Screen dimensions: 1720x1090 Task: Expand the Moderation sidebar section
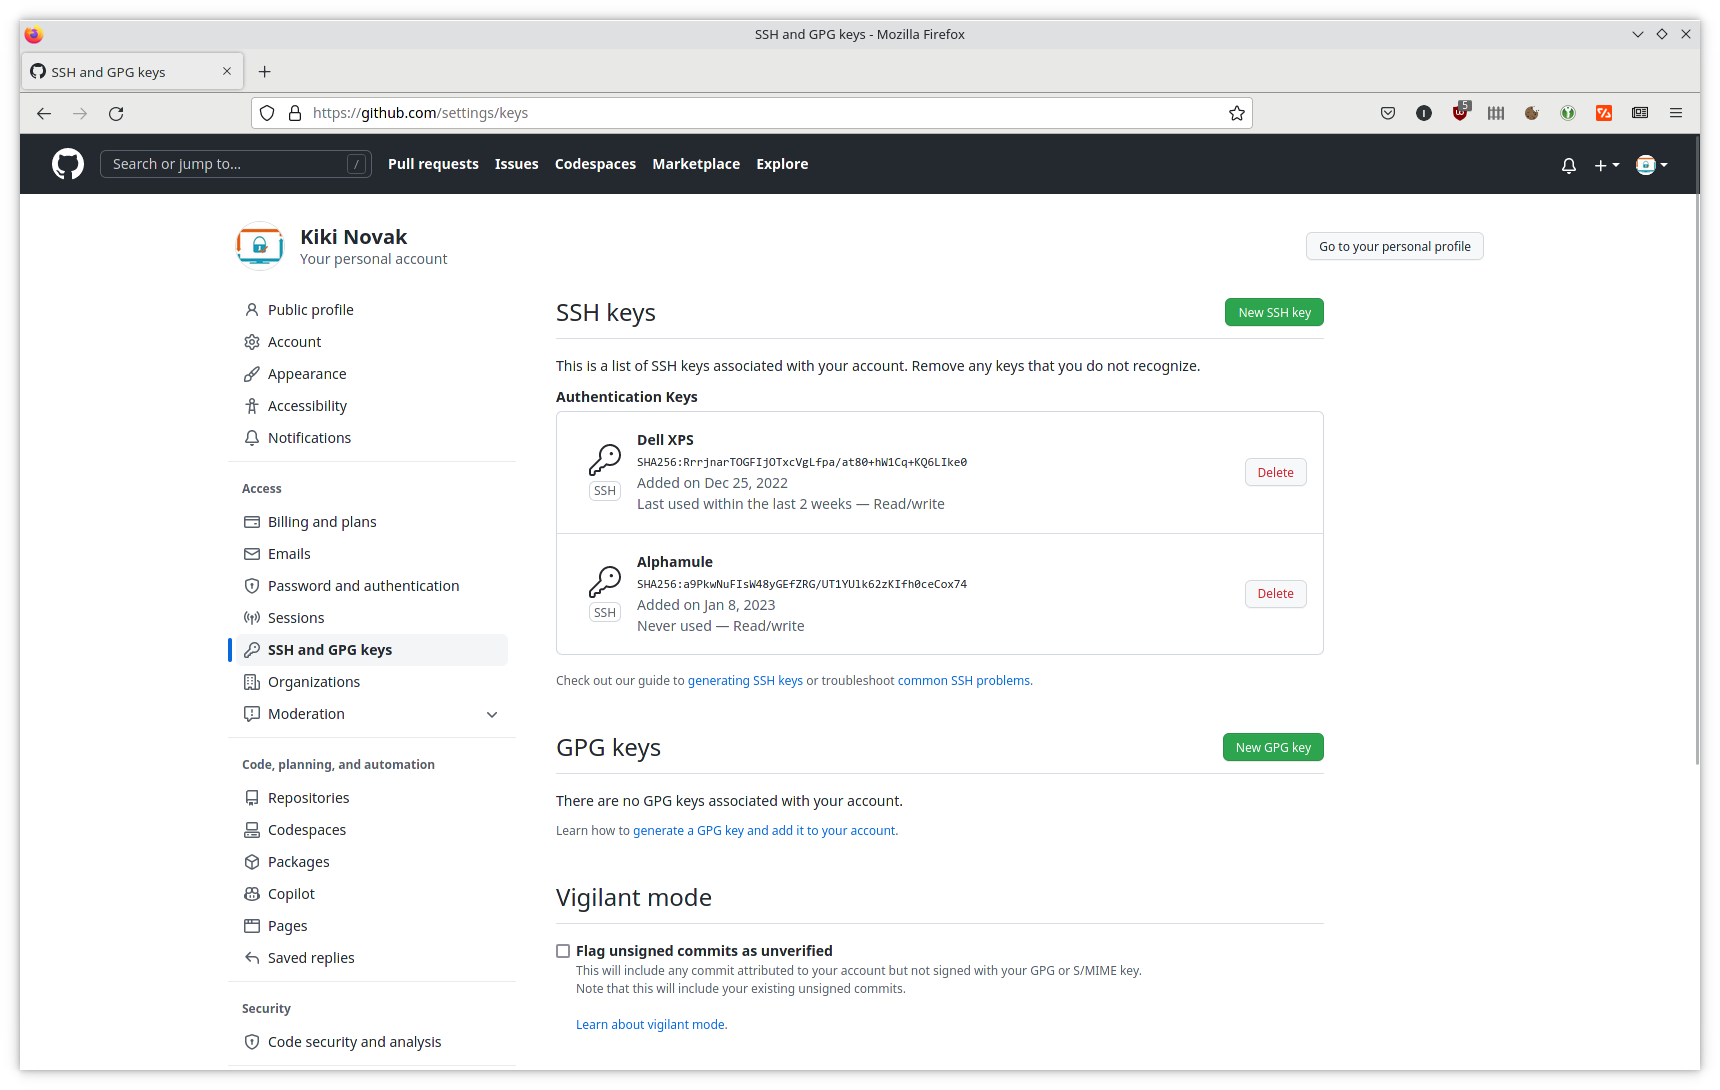click(x=492, y=714)
